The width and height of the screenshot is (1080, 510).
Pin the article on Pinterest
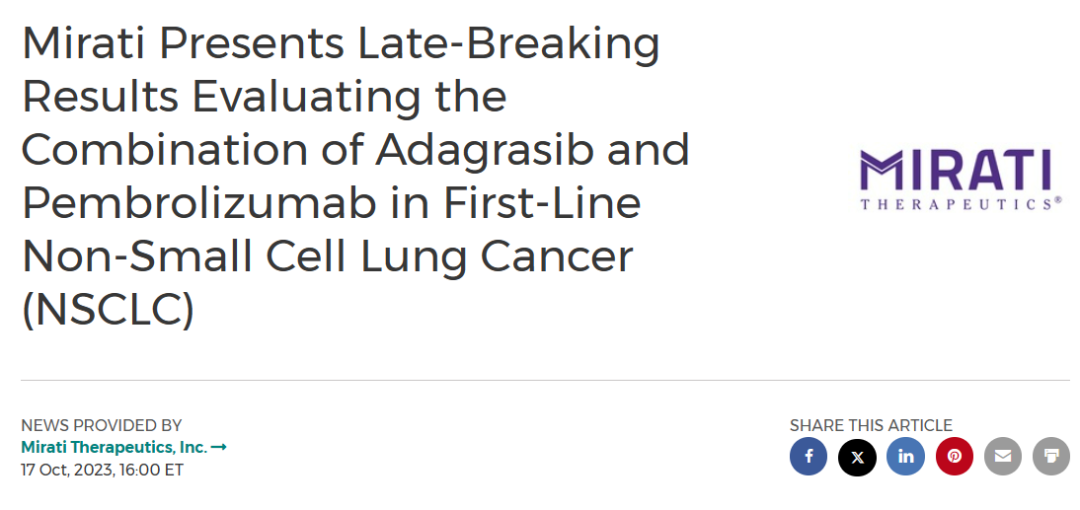pos(954,457)
